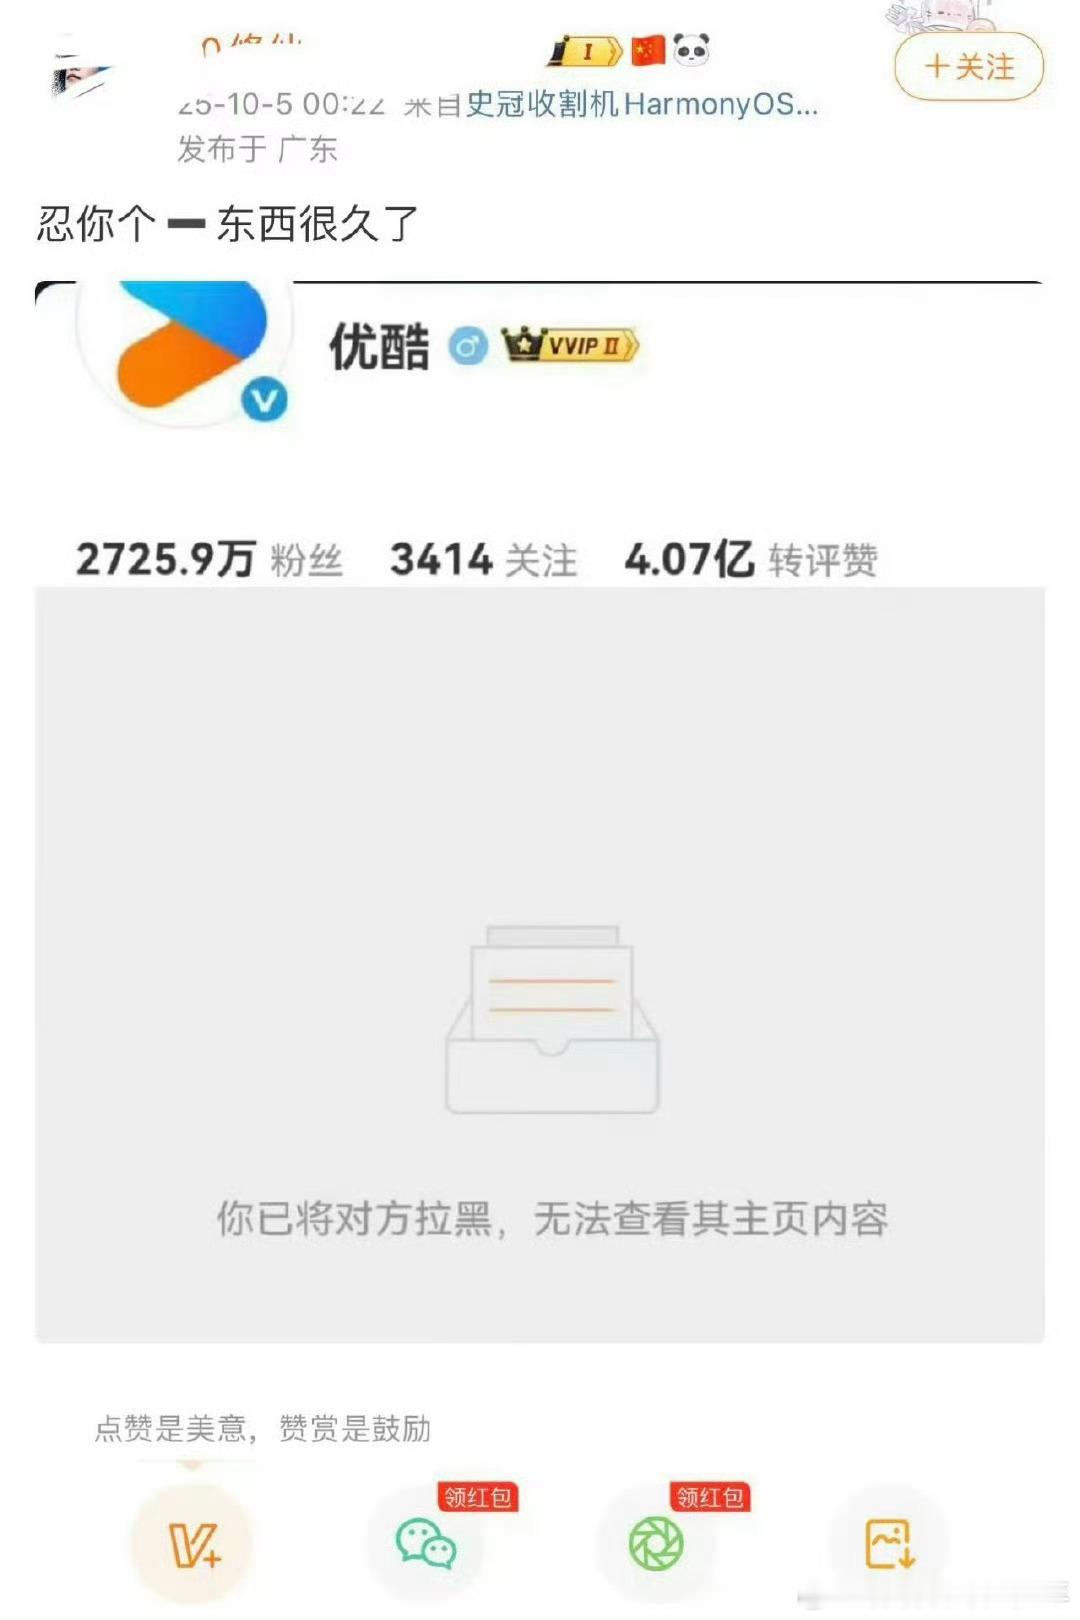Share to Moments via green shutter icon
The width and height of the screenshot is (1080, 1620).
656,1543
